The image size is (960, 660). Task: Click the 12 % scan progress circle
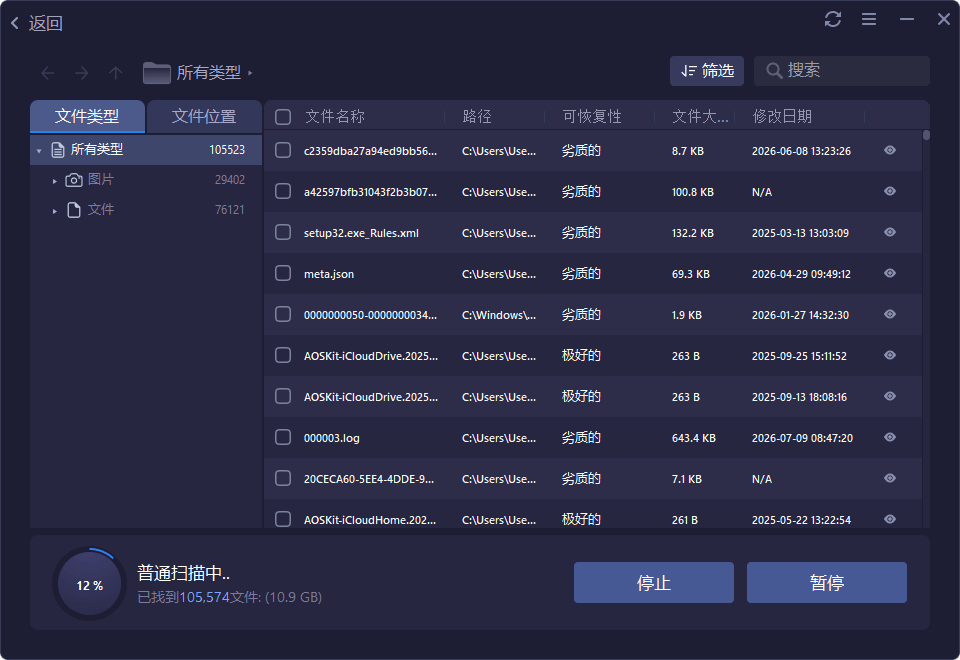click(x=89, y=585)
